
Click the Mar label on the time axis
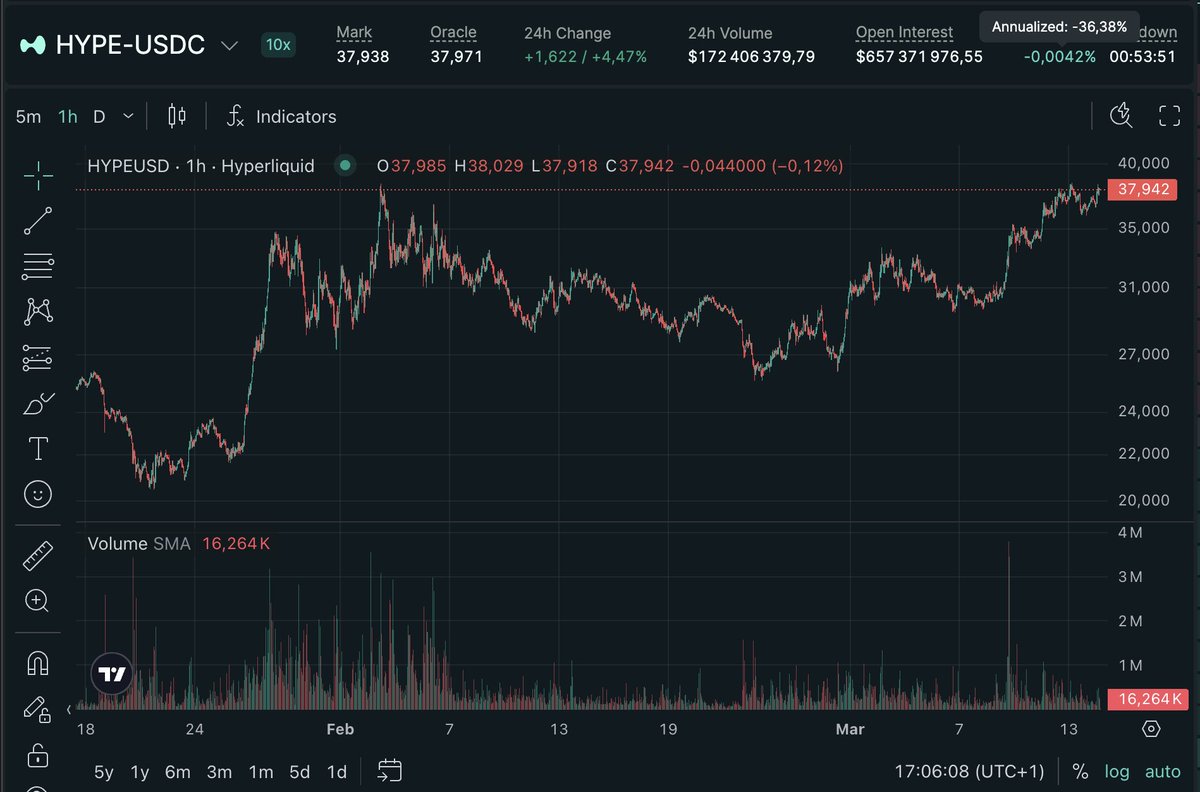[850, 729]
